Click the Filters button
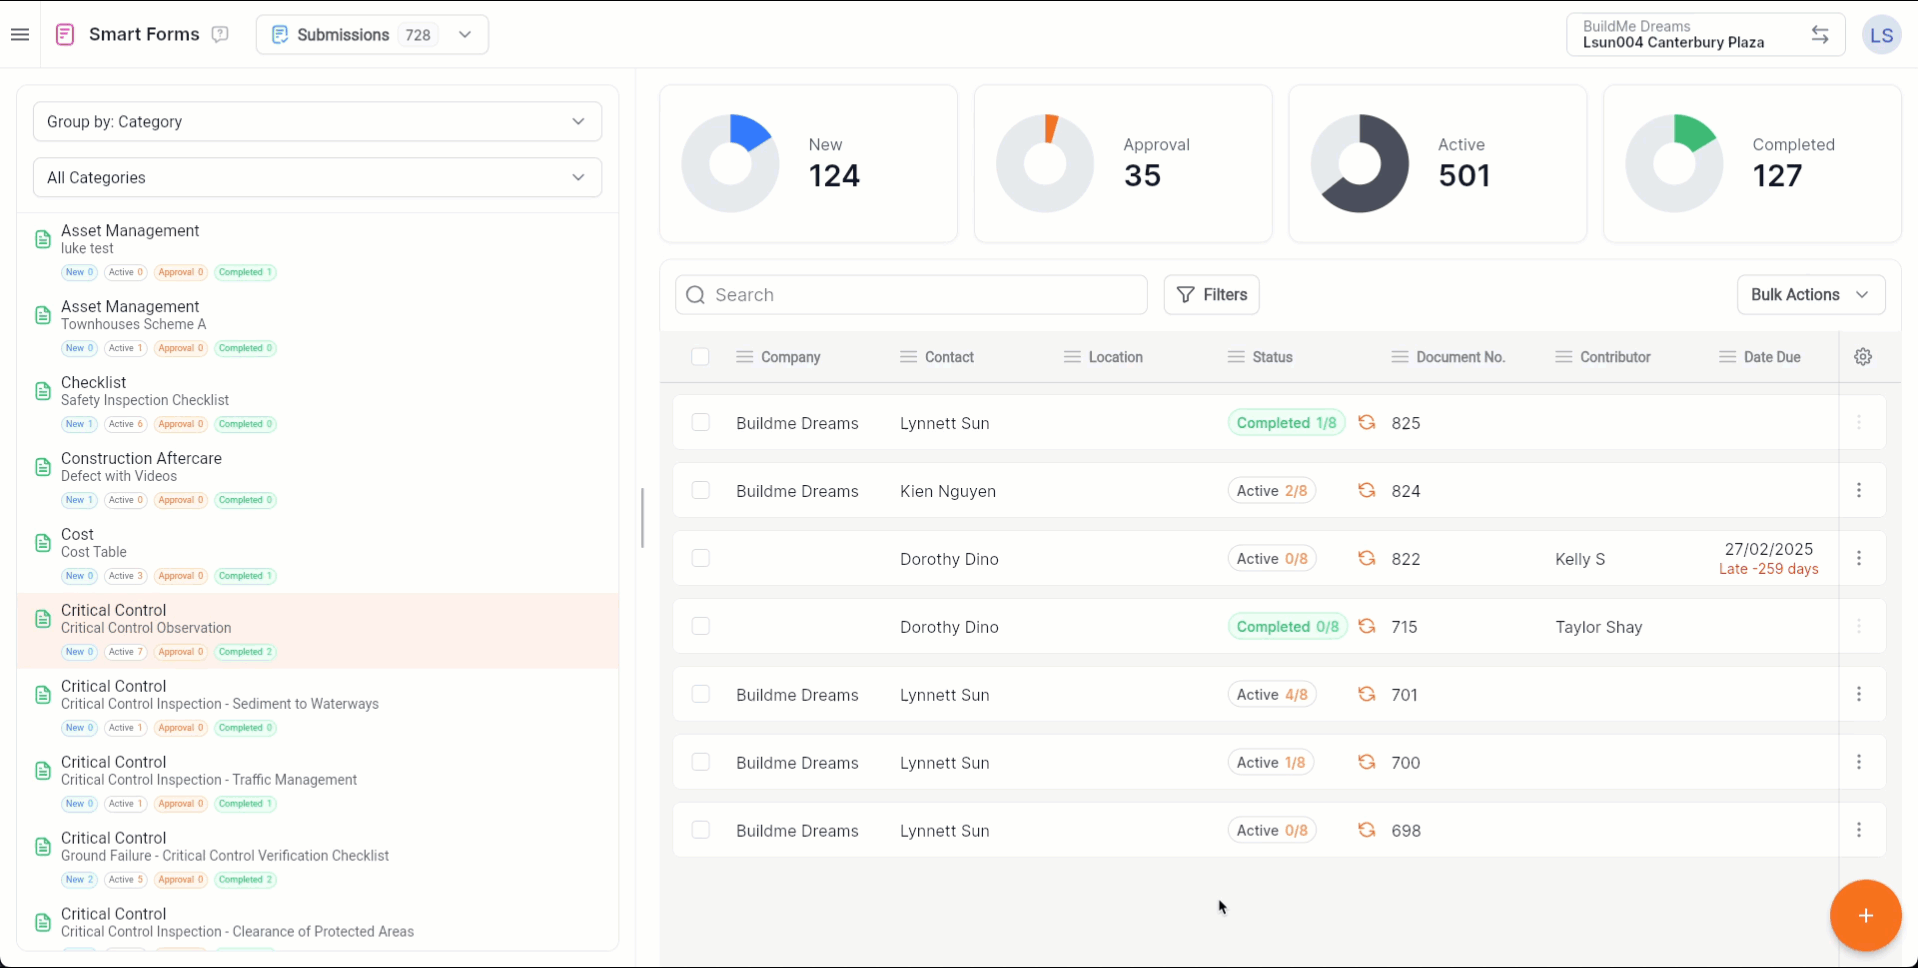This screenshot has width=1918, height=968. coord(1211,295)
